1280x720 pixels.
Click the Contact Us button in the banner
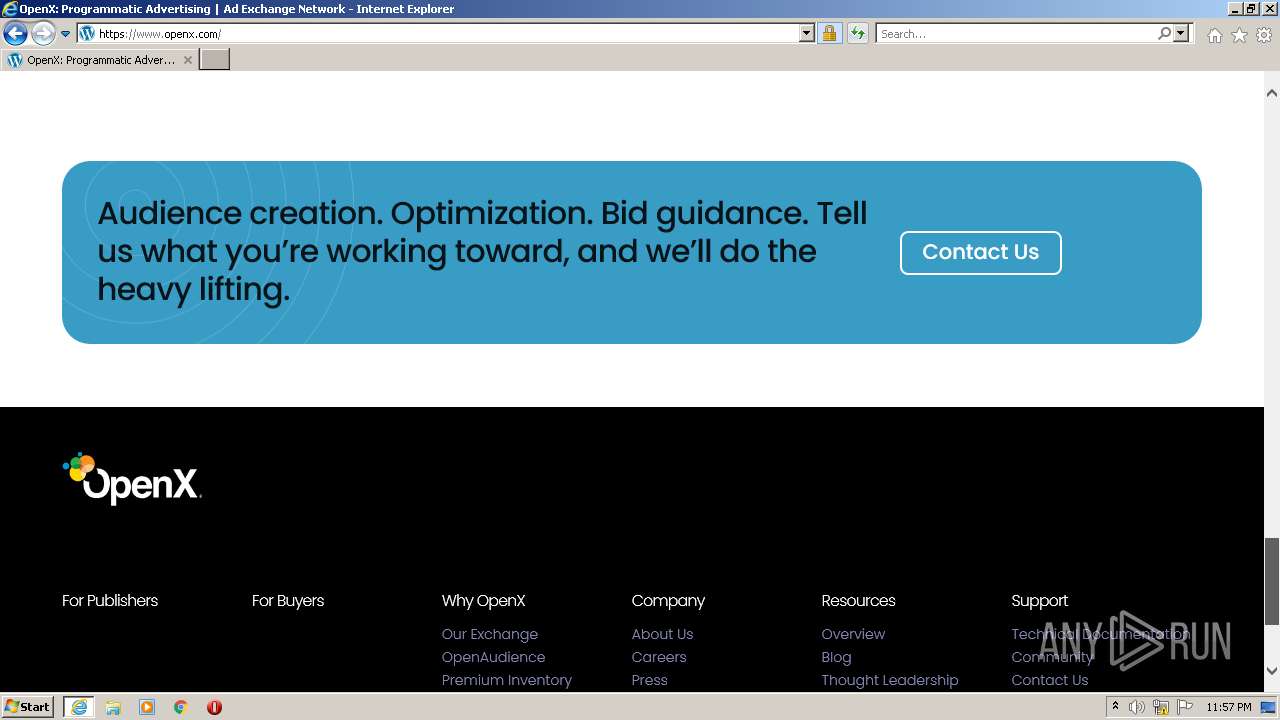coord(980,252)
